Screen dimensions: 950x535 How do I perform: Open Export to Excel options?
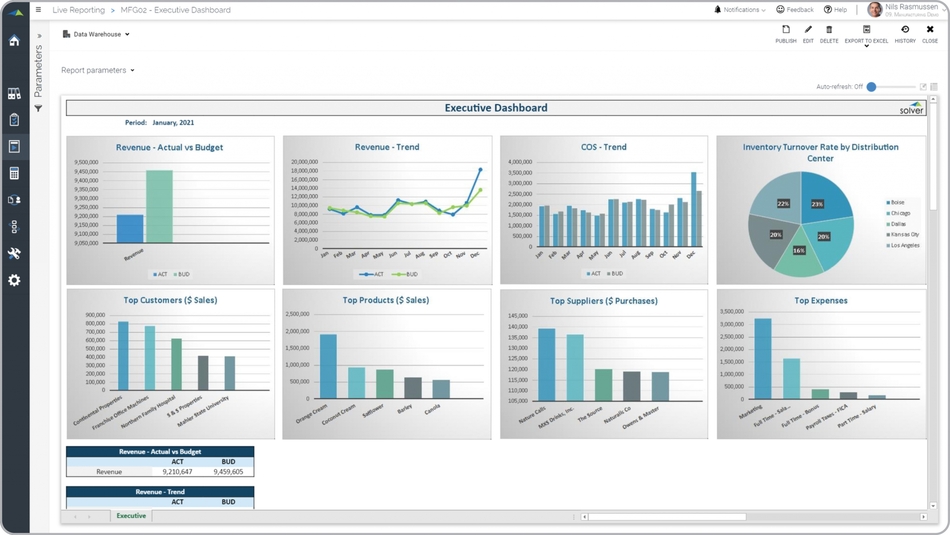coord(866,35)
